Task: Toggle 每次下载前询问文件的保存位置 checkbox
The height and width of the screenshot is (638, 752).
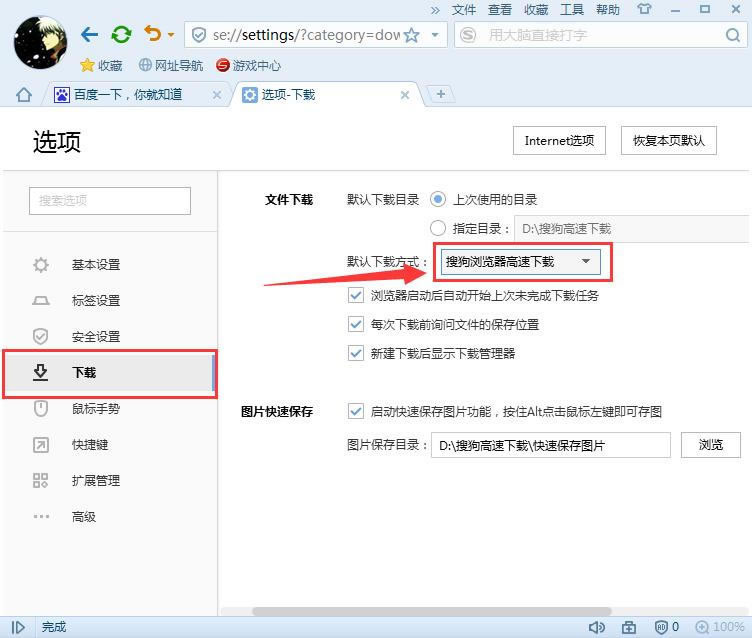Action: (355, 325)
